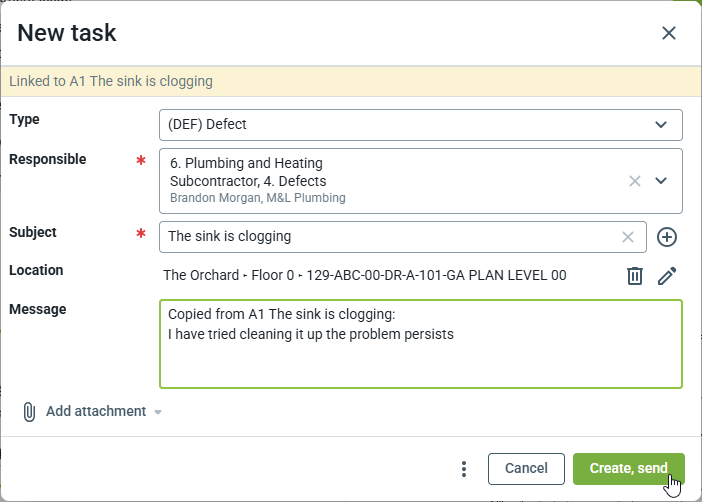This screenshot has width=702, height=502.
Task: Click the Add attachment label
Action: pos(95,412)
